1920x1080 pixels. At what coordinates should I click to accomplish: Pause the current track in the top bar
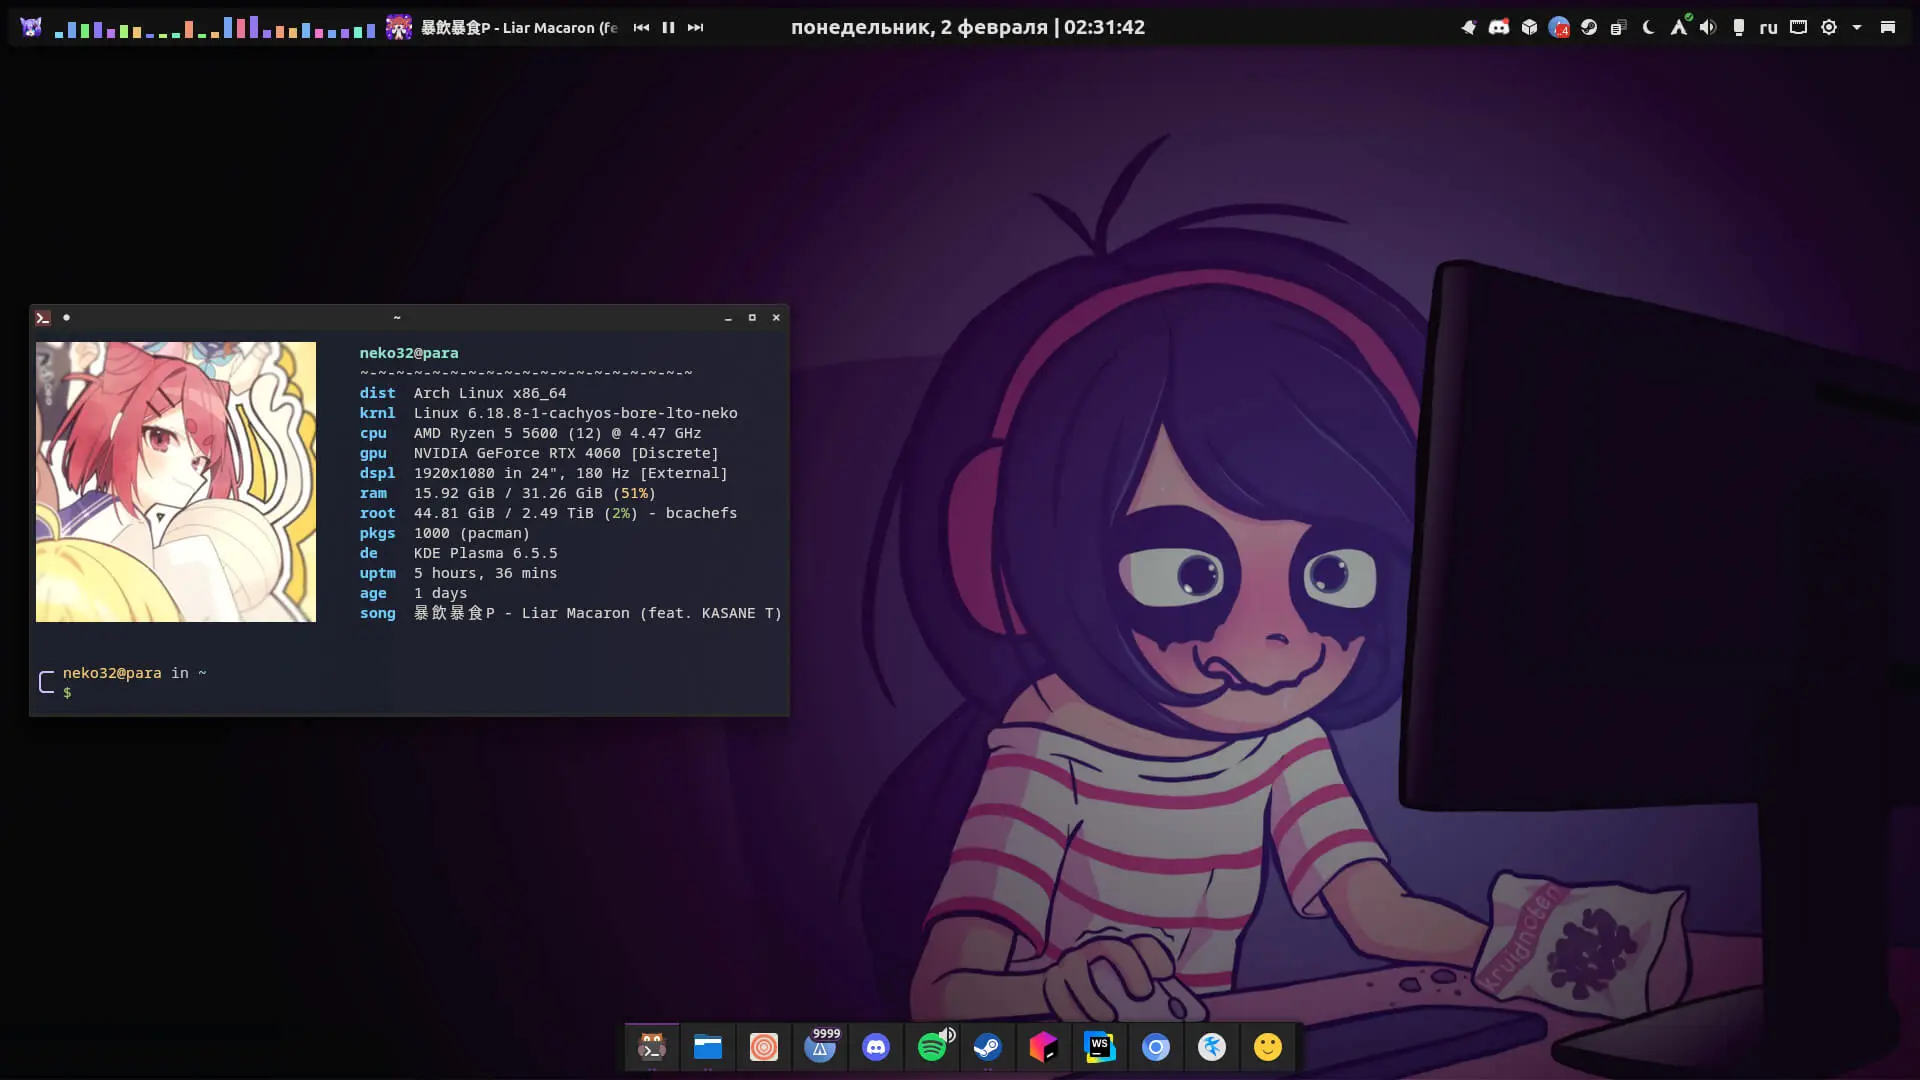668,27
